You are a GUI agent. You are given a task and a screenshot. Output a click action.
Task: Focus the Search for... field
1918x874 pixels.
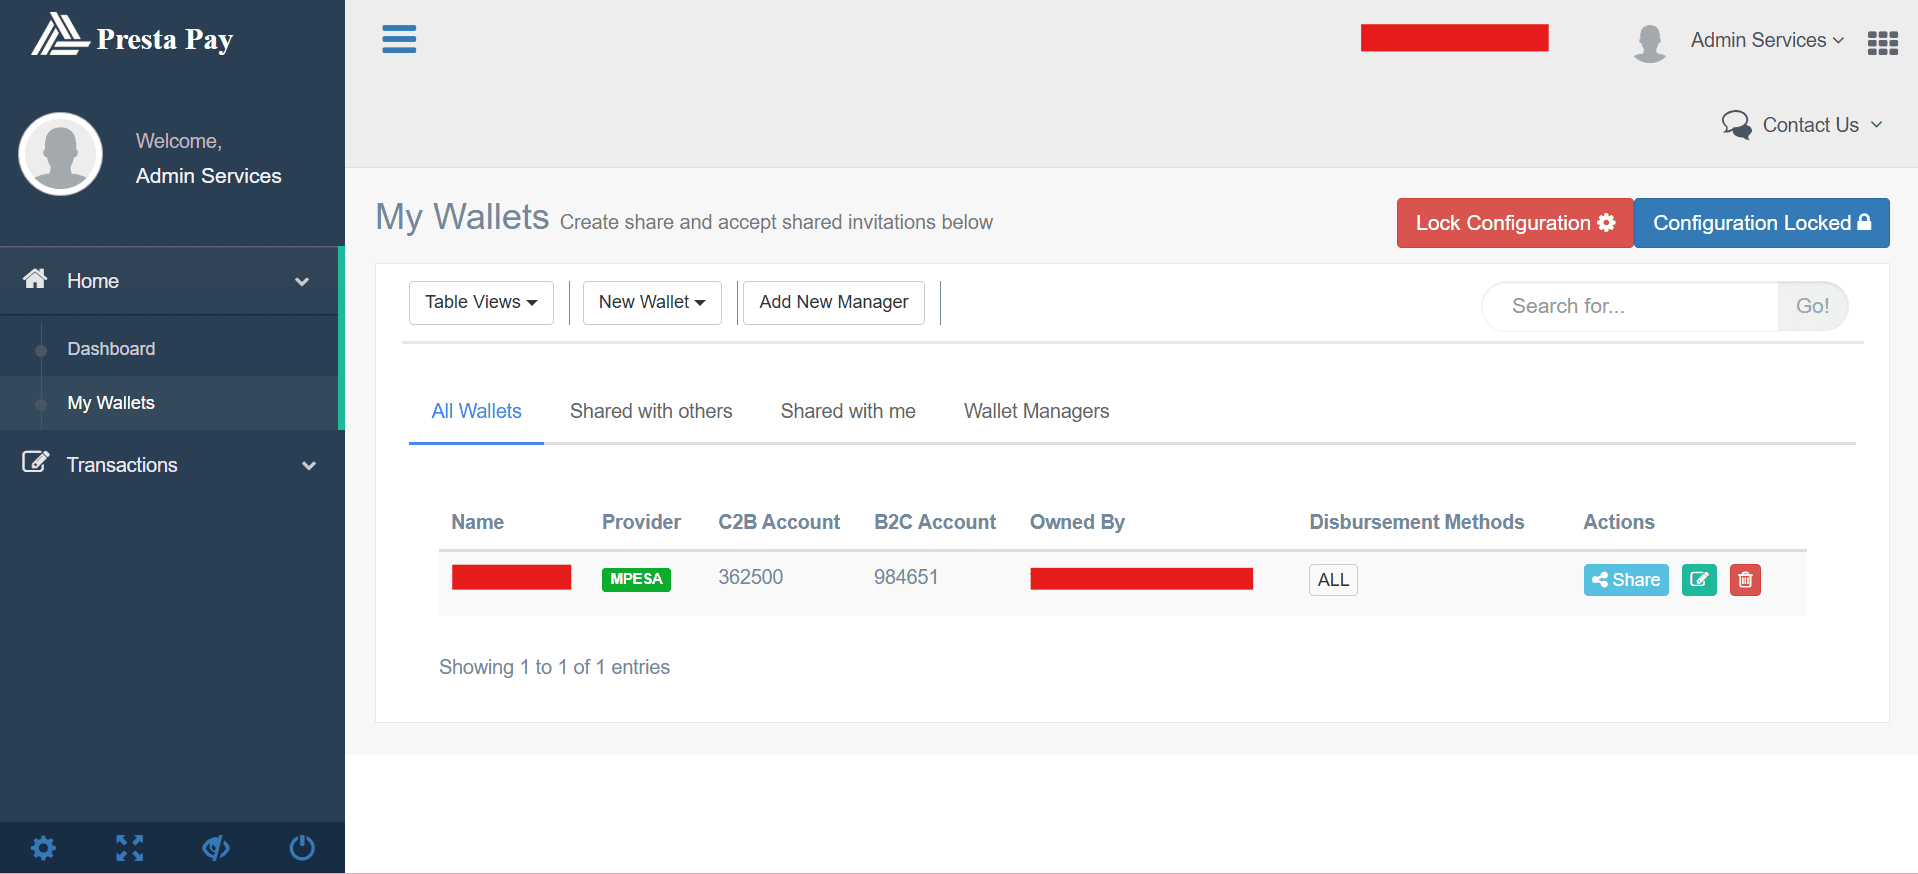1630,306
